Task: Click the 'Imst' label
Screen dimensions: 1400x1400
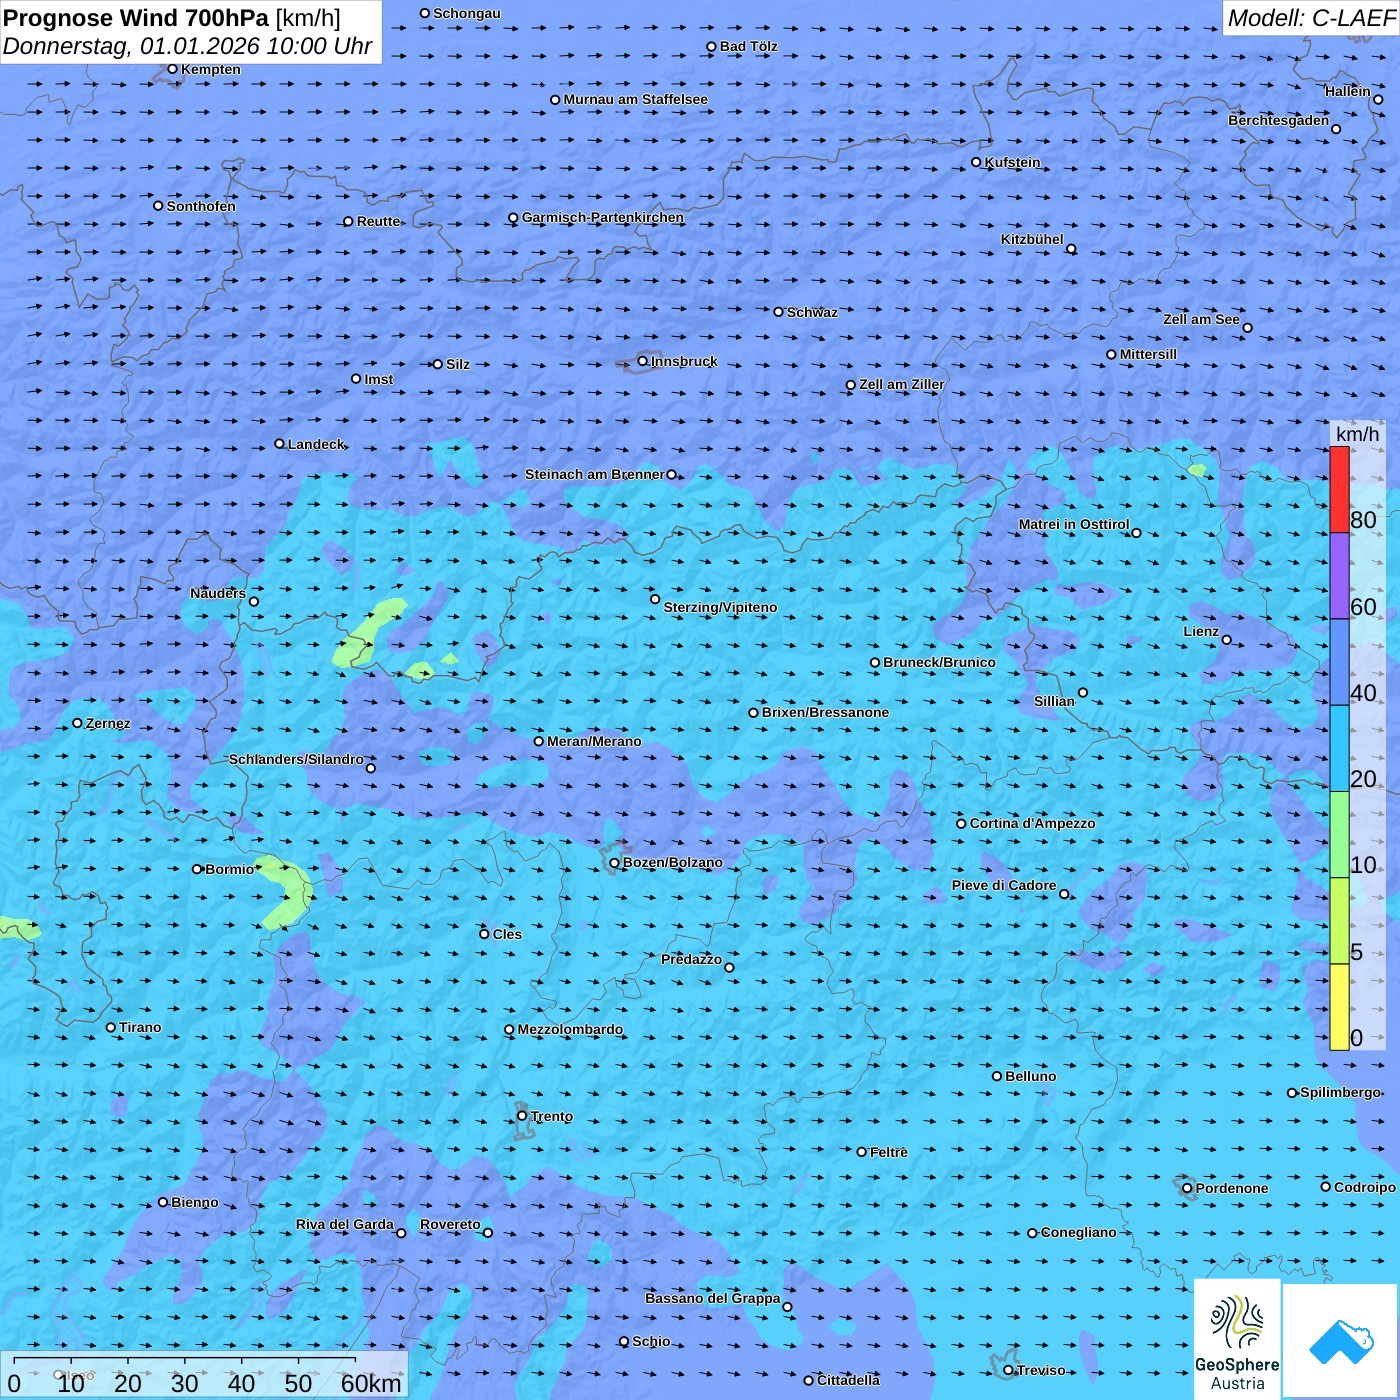Action: click(379, 379)
